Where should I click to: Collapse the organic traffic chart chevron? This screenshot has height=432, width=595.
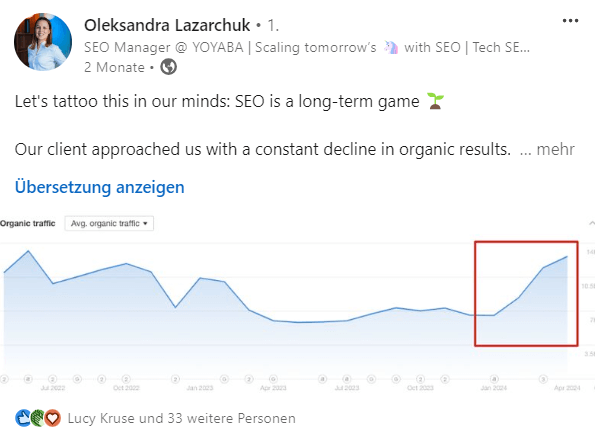(x=591, y=223)
